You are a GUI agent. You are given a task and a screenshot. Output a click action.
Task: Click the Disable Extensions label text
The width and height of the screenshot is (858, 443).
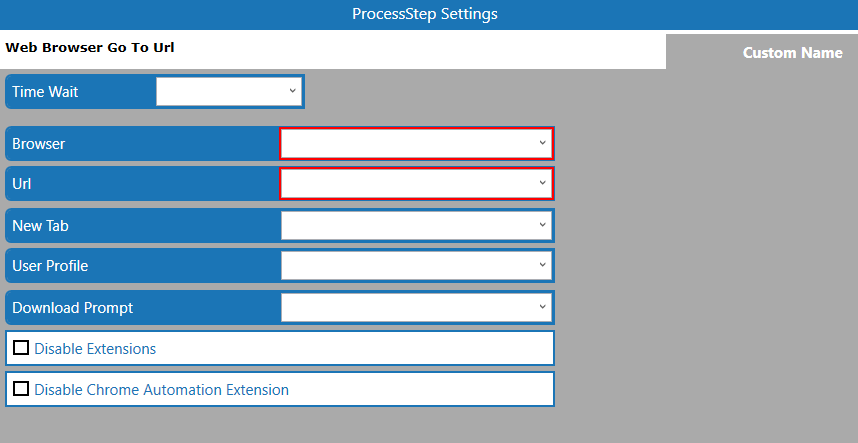coord(95,349)
